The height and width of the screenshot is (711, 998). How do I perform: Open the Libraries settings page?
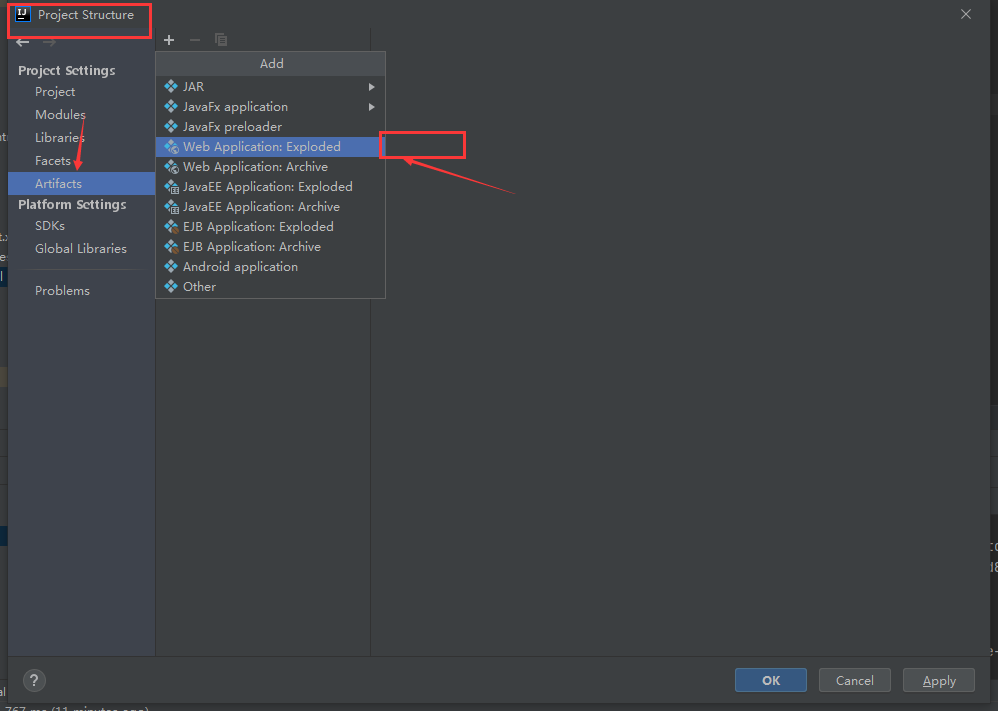tap(81, 137)
